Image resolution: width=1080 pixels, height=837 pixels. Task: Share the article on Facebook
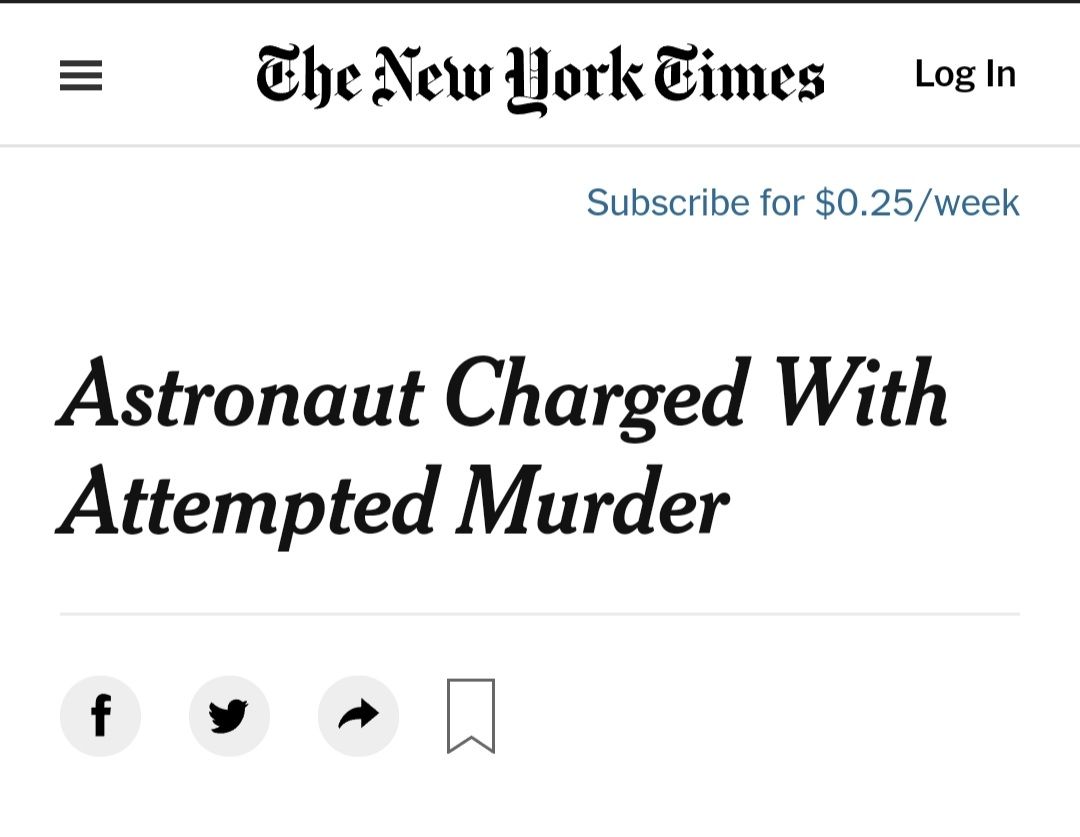click(x=101, y=716)
